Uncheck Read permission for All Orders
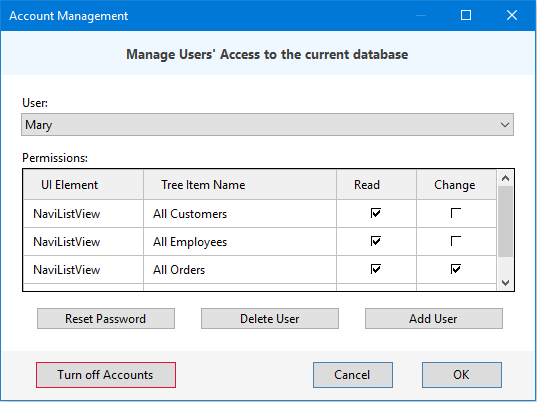Viewport: 537px width, 402px height. pyautogui.click(x=376, y=269)
